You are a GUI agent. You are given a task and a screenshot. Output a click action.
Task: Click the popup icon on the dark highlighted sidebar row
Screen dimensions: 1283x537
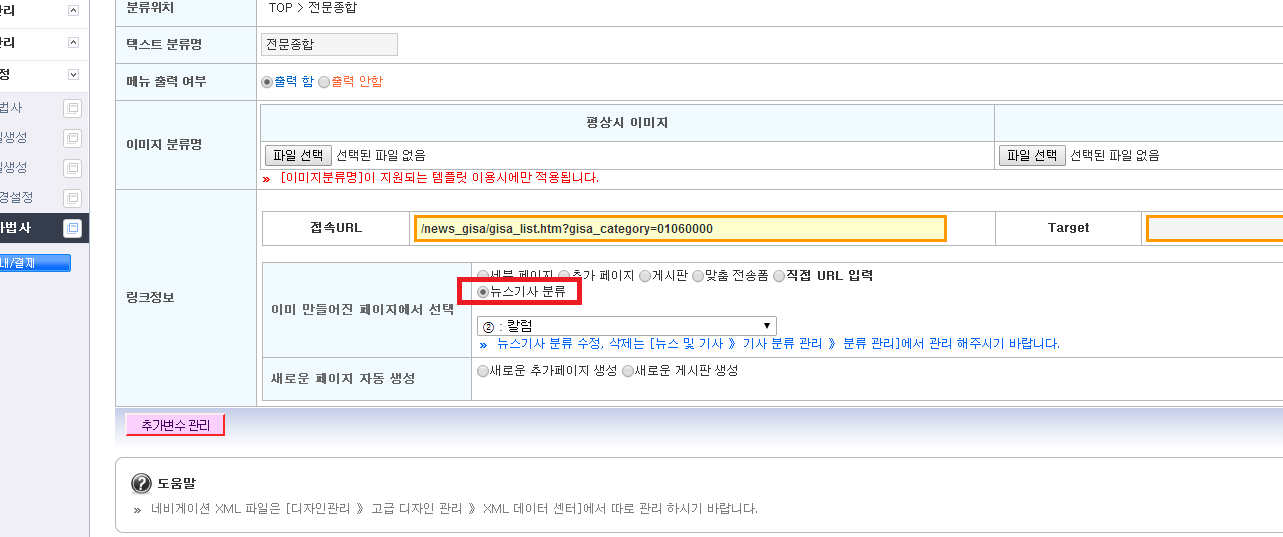click(72, 228)
